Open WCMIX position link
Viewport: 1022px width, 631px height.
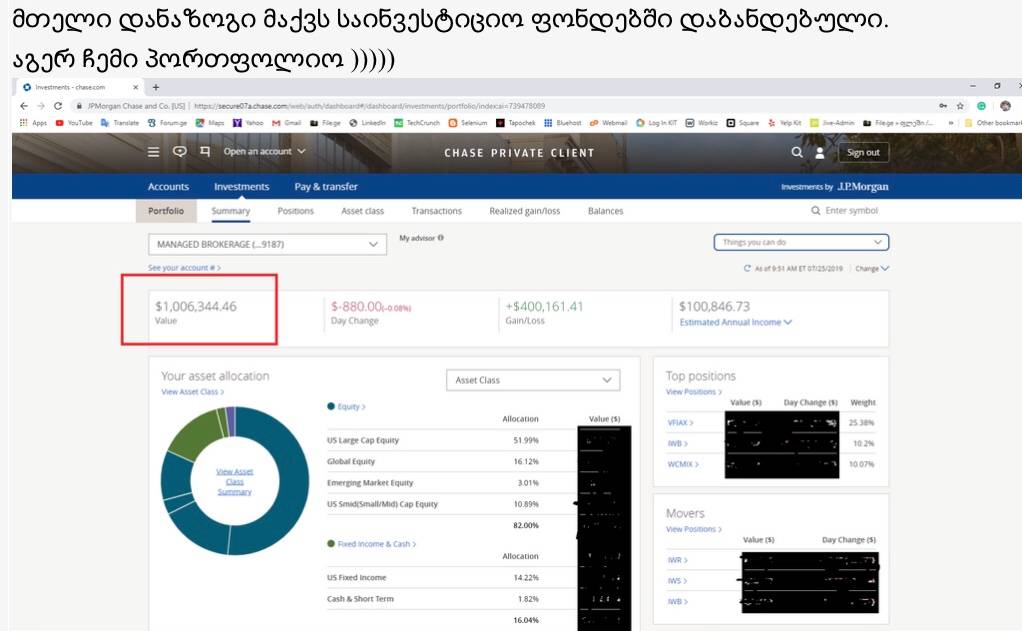click(683, 464)
